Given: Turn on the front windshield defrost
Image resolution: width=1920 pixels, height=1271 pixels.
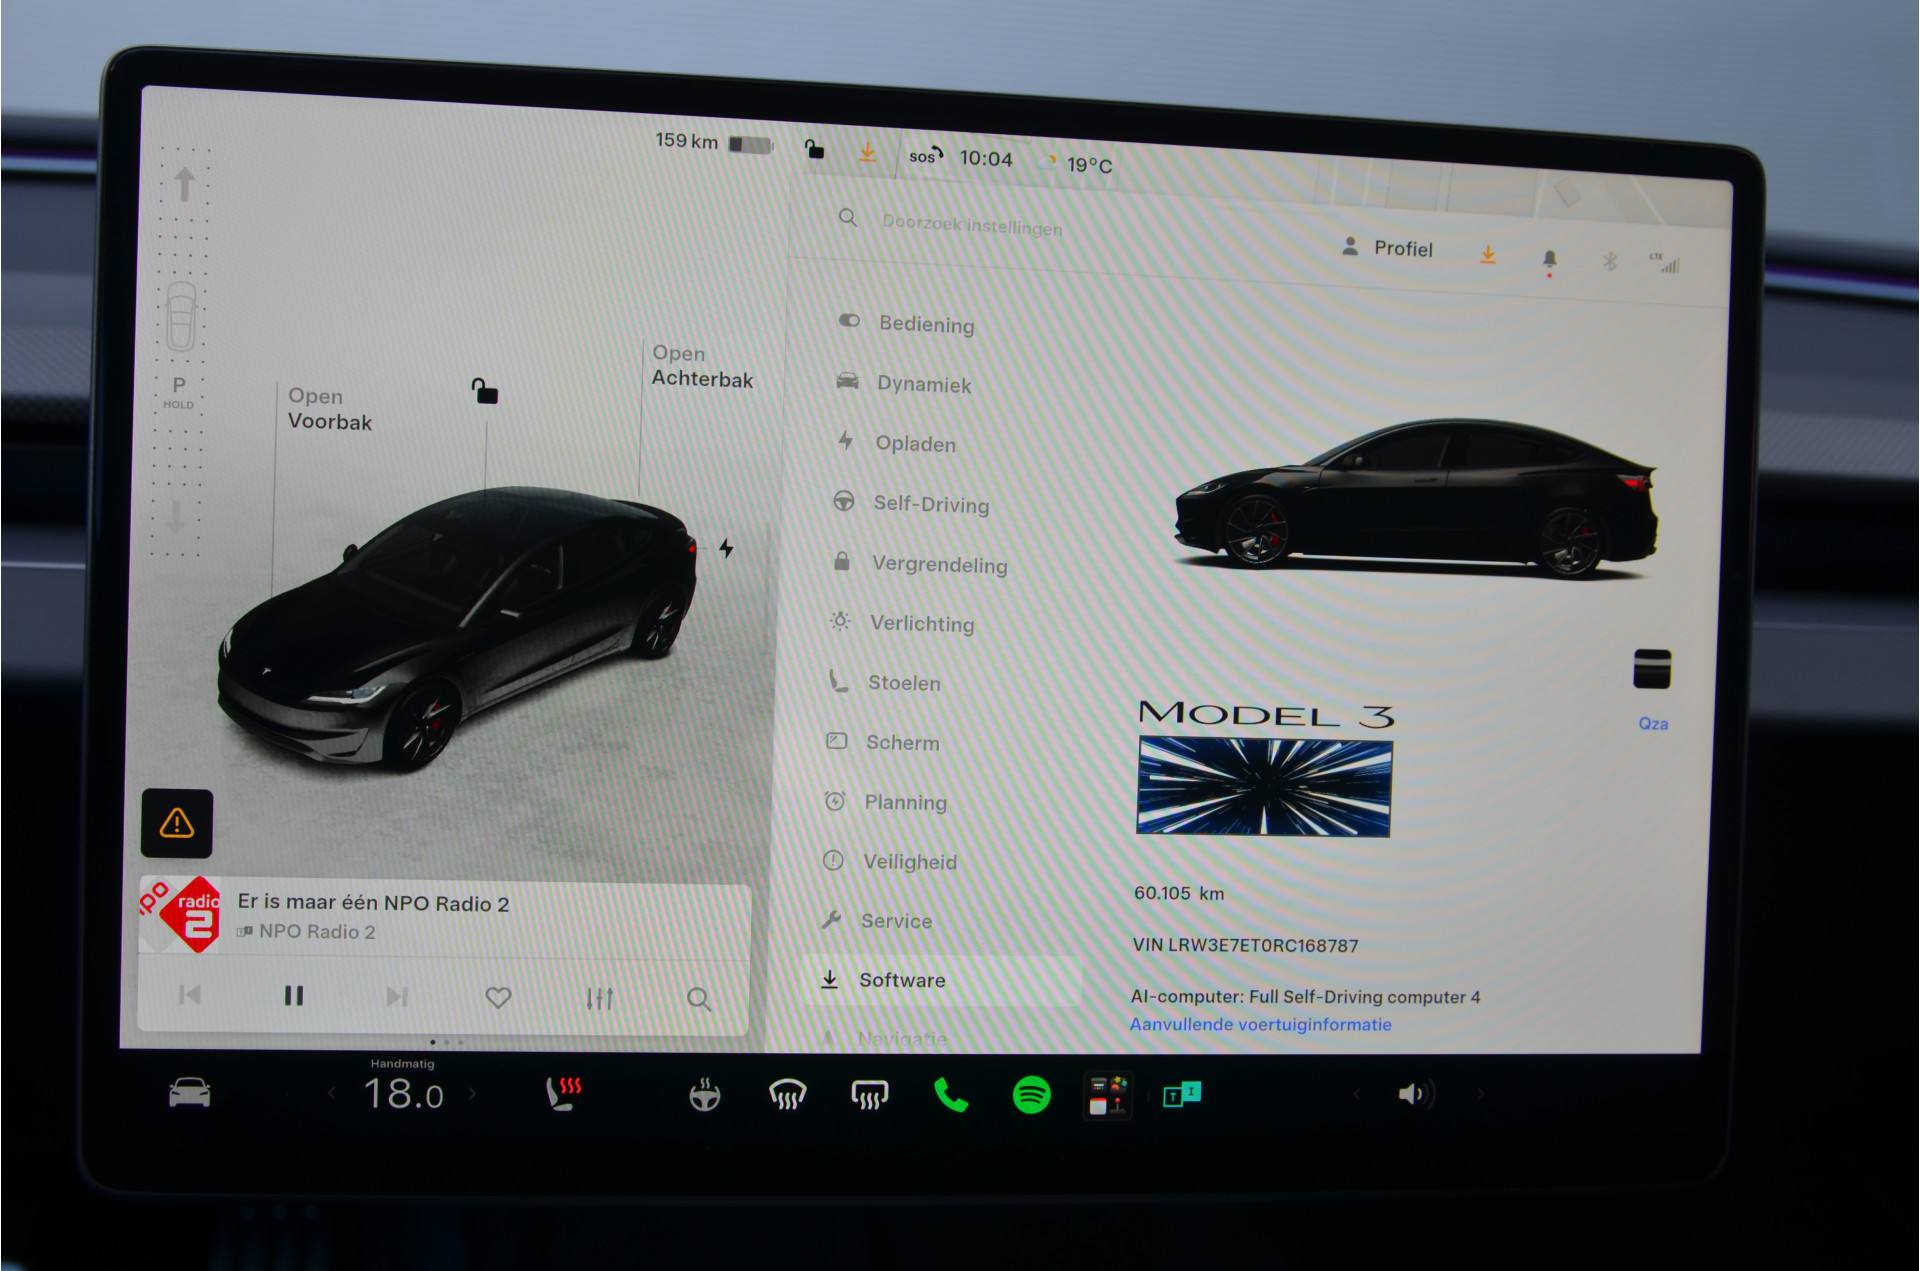Looking at the screenshot, I should 788,1095.
